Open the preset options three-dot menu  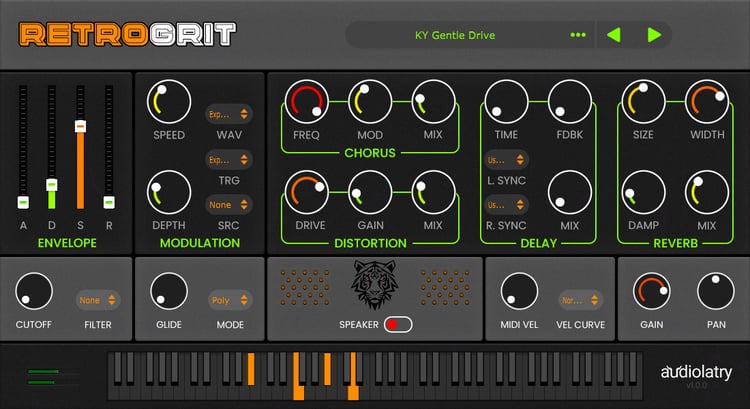[x=578, y=35]
